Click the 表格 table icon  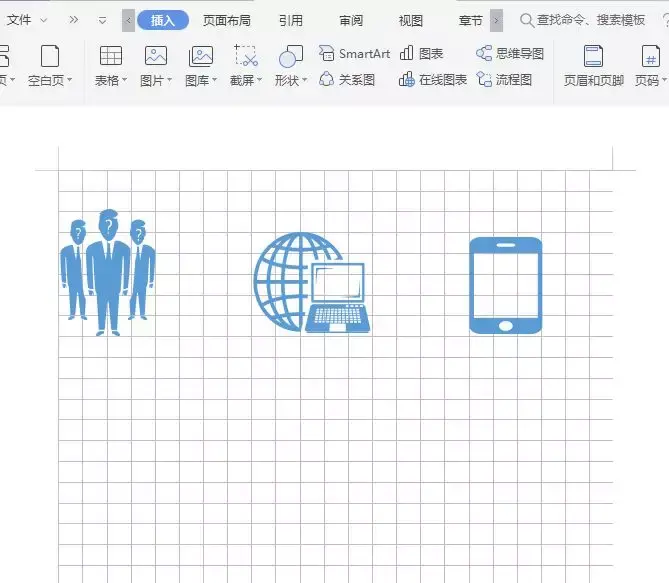(x=111, y=55)
